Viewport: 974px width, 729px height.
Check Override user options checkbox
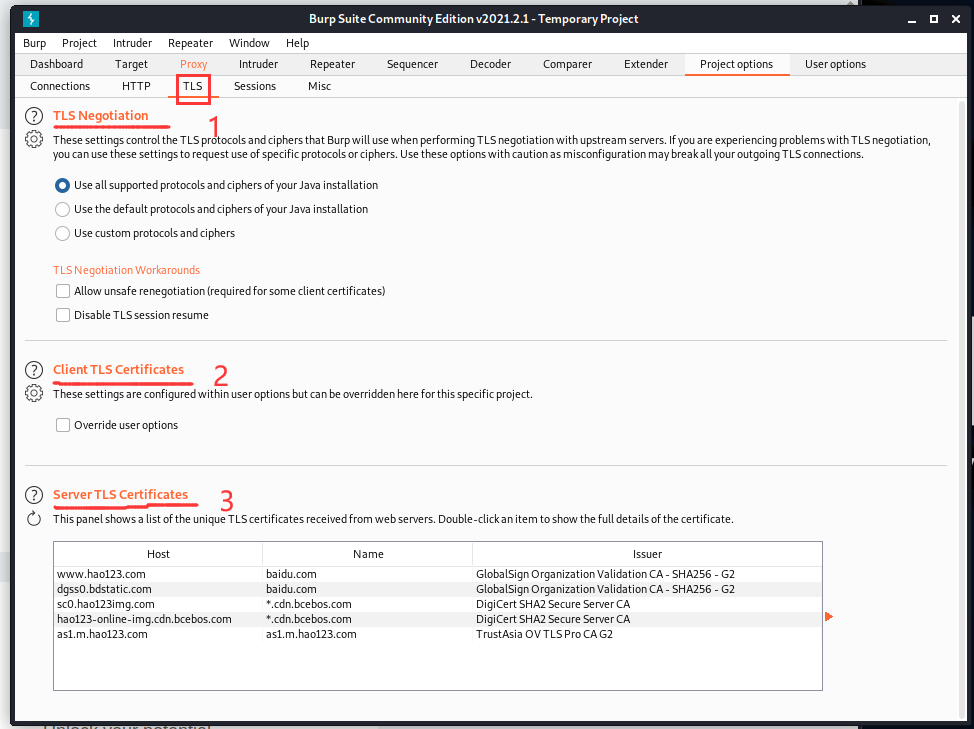click(x=63, y=425)
